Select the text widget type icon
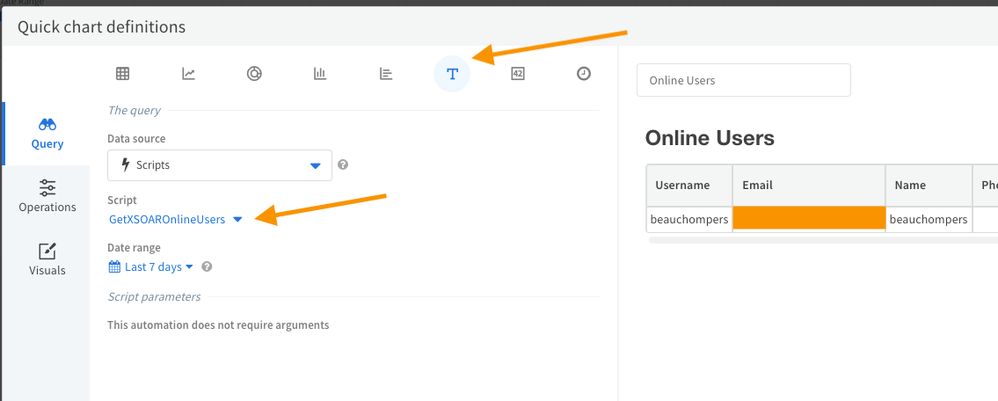Viewport: 998px width, 401px height. coord(452,74)
